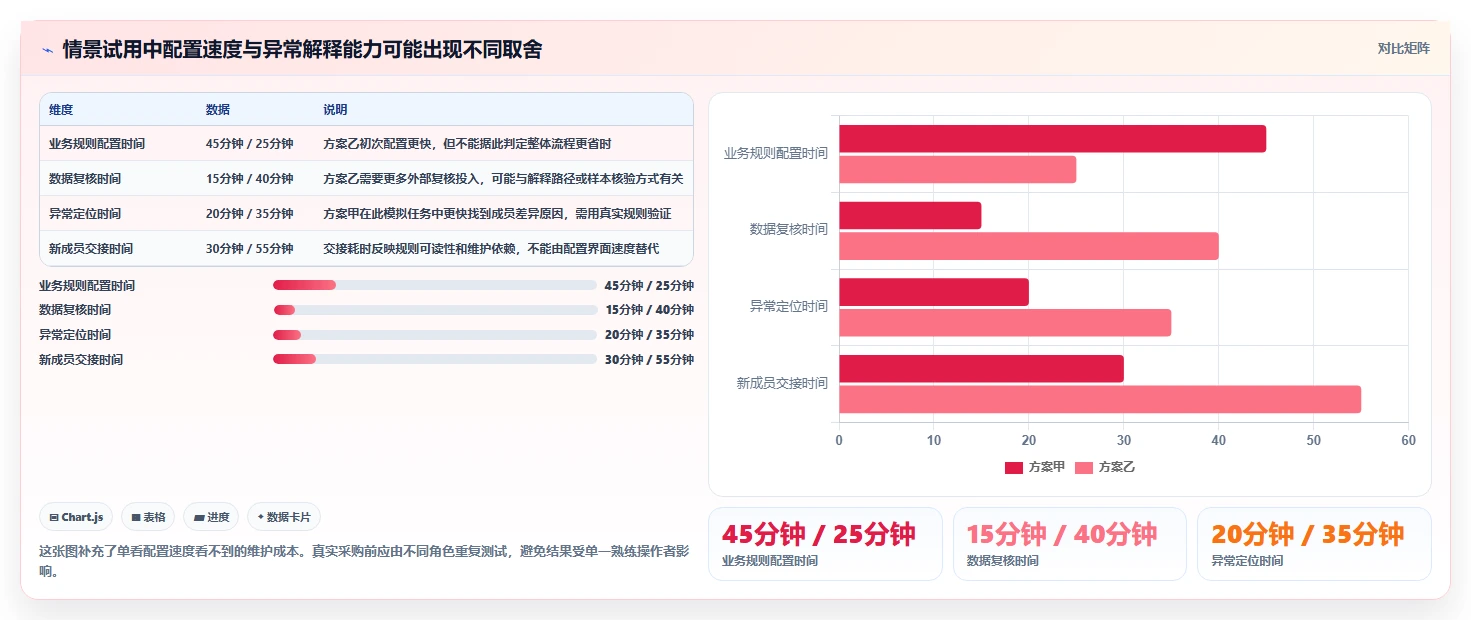The height and width of the screenshot is (620, 1471).
Task: Click 方案乙 bar for 业务规则配置时间 in chart
Action: tap(957, 169)
